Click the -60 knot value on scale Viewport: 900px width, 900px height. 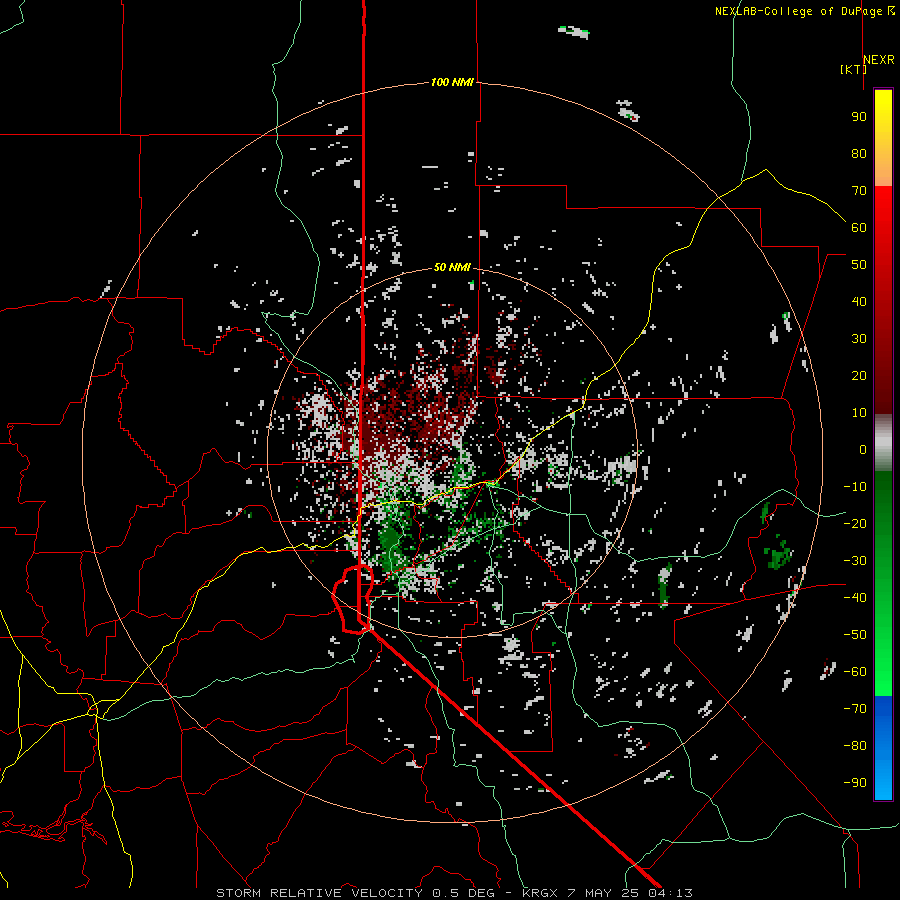point(855,672)
